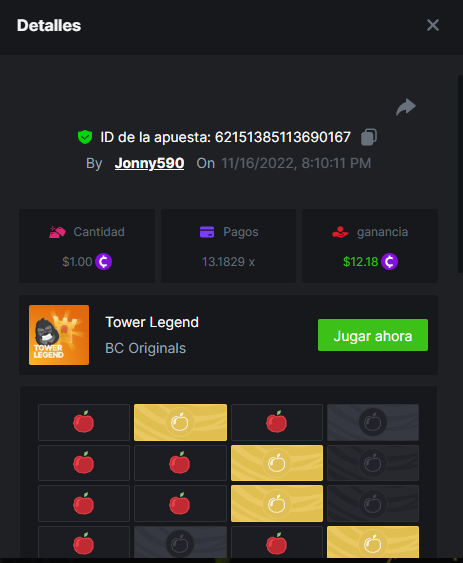Click the Tower Legend game title
The height and width of the screenshot is (563, 463).
tap(152, 322)
